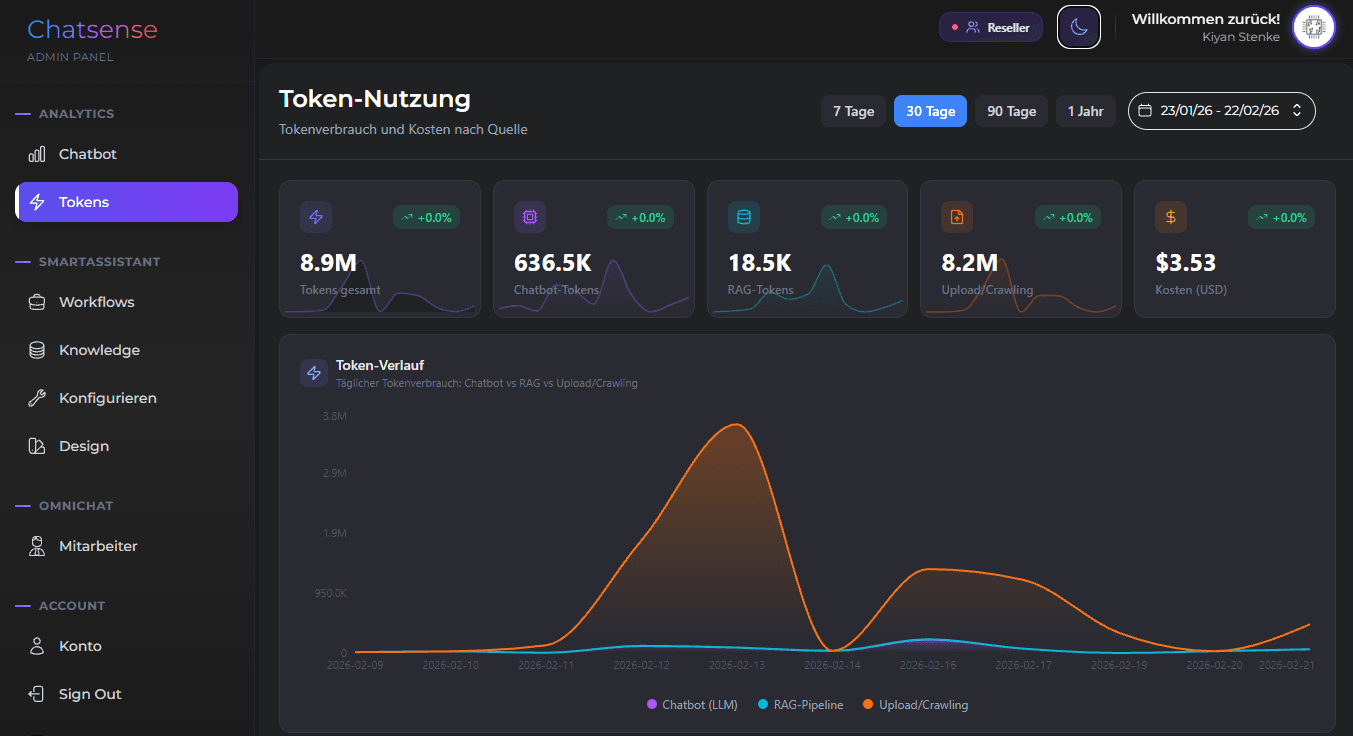Click the Reseller button

(991, 27)
